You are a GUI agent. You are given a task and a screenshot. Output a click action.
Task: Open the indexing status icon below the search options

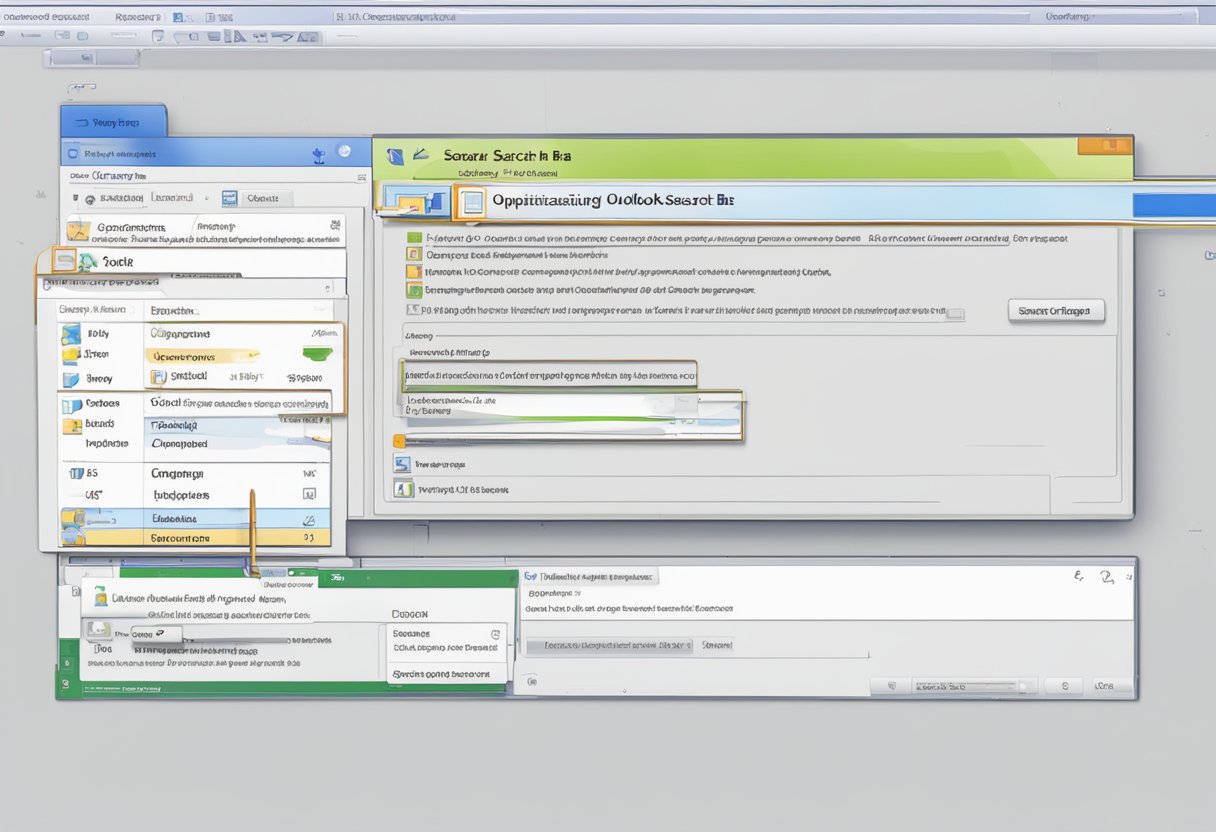click(x=402, y=489)
